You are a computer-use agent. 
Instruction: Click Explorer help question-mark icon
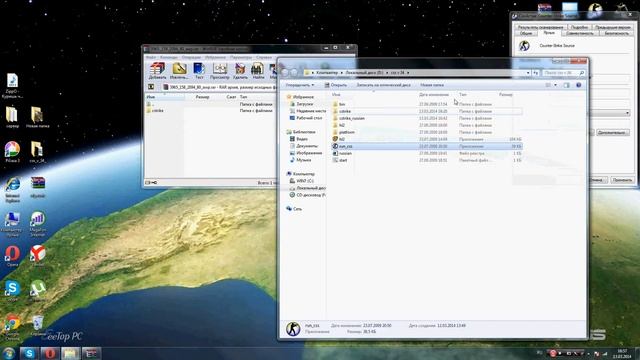578,85
